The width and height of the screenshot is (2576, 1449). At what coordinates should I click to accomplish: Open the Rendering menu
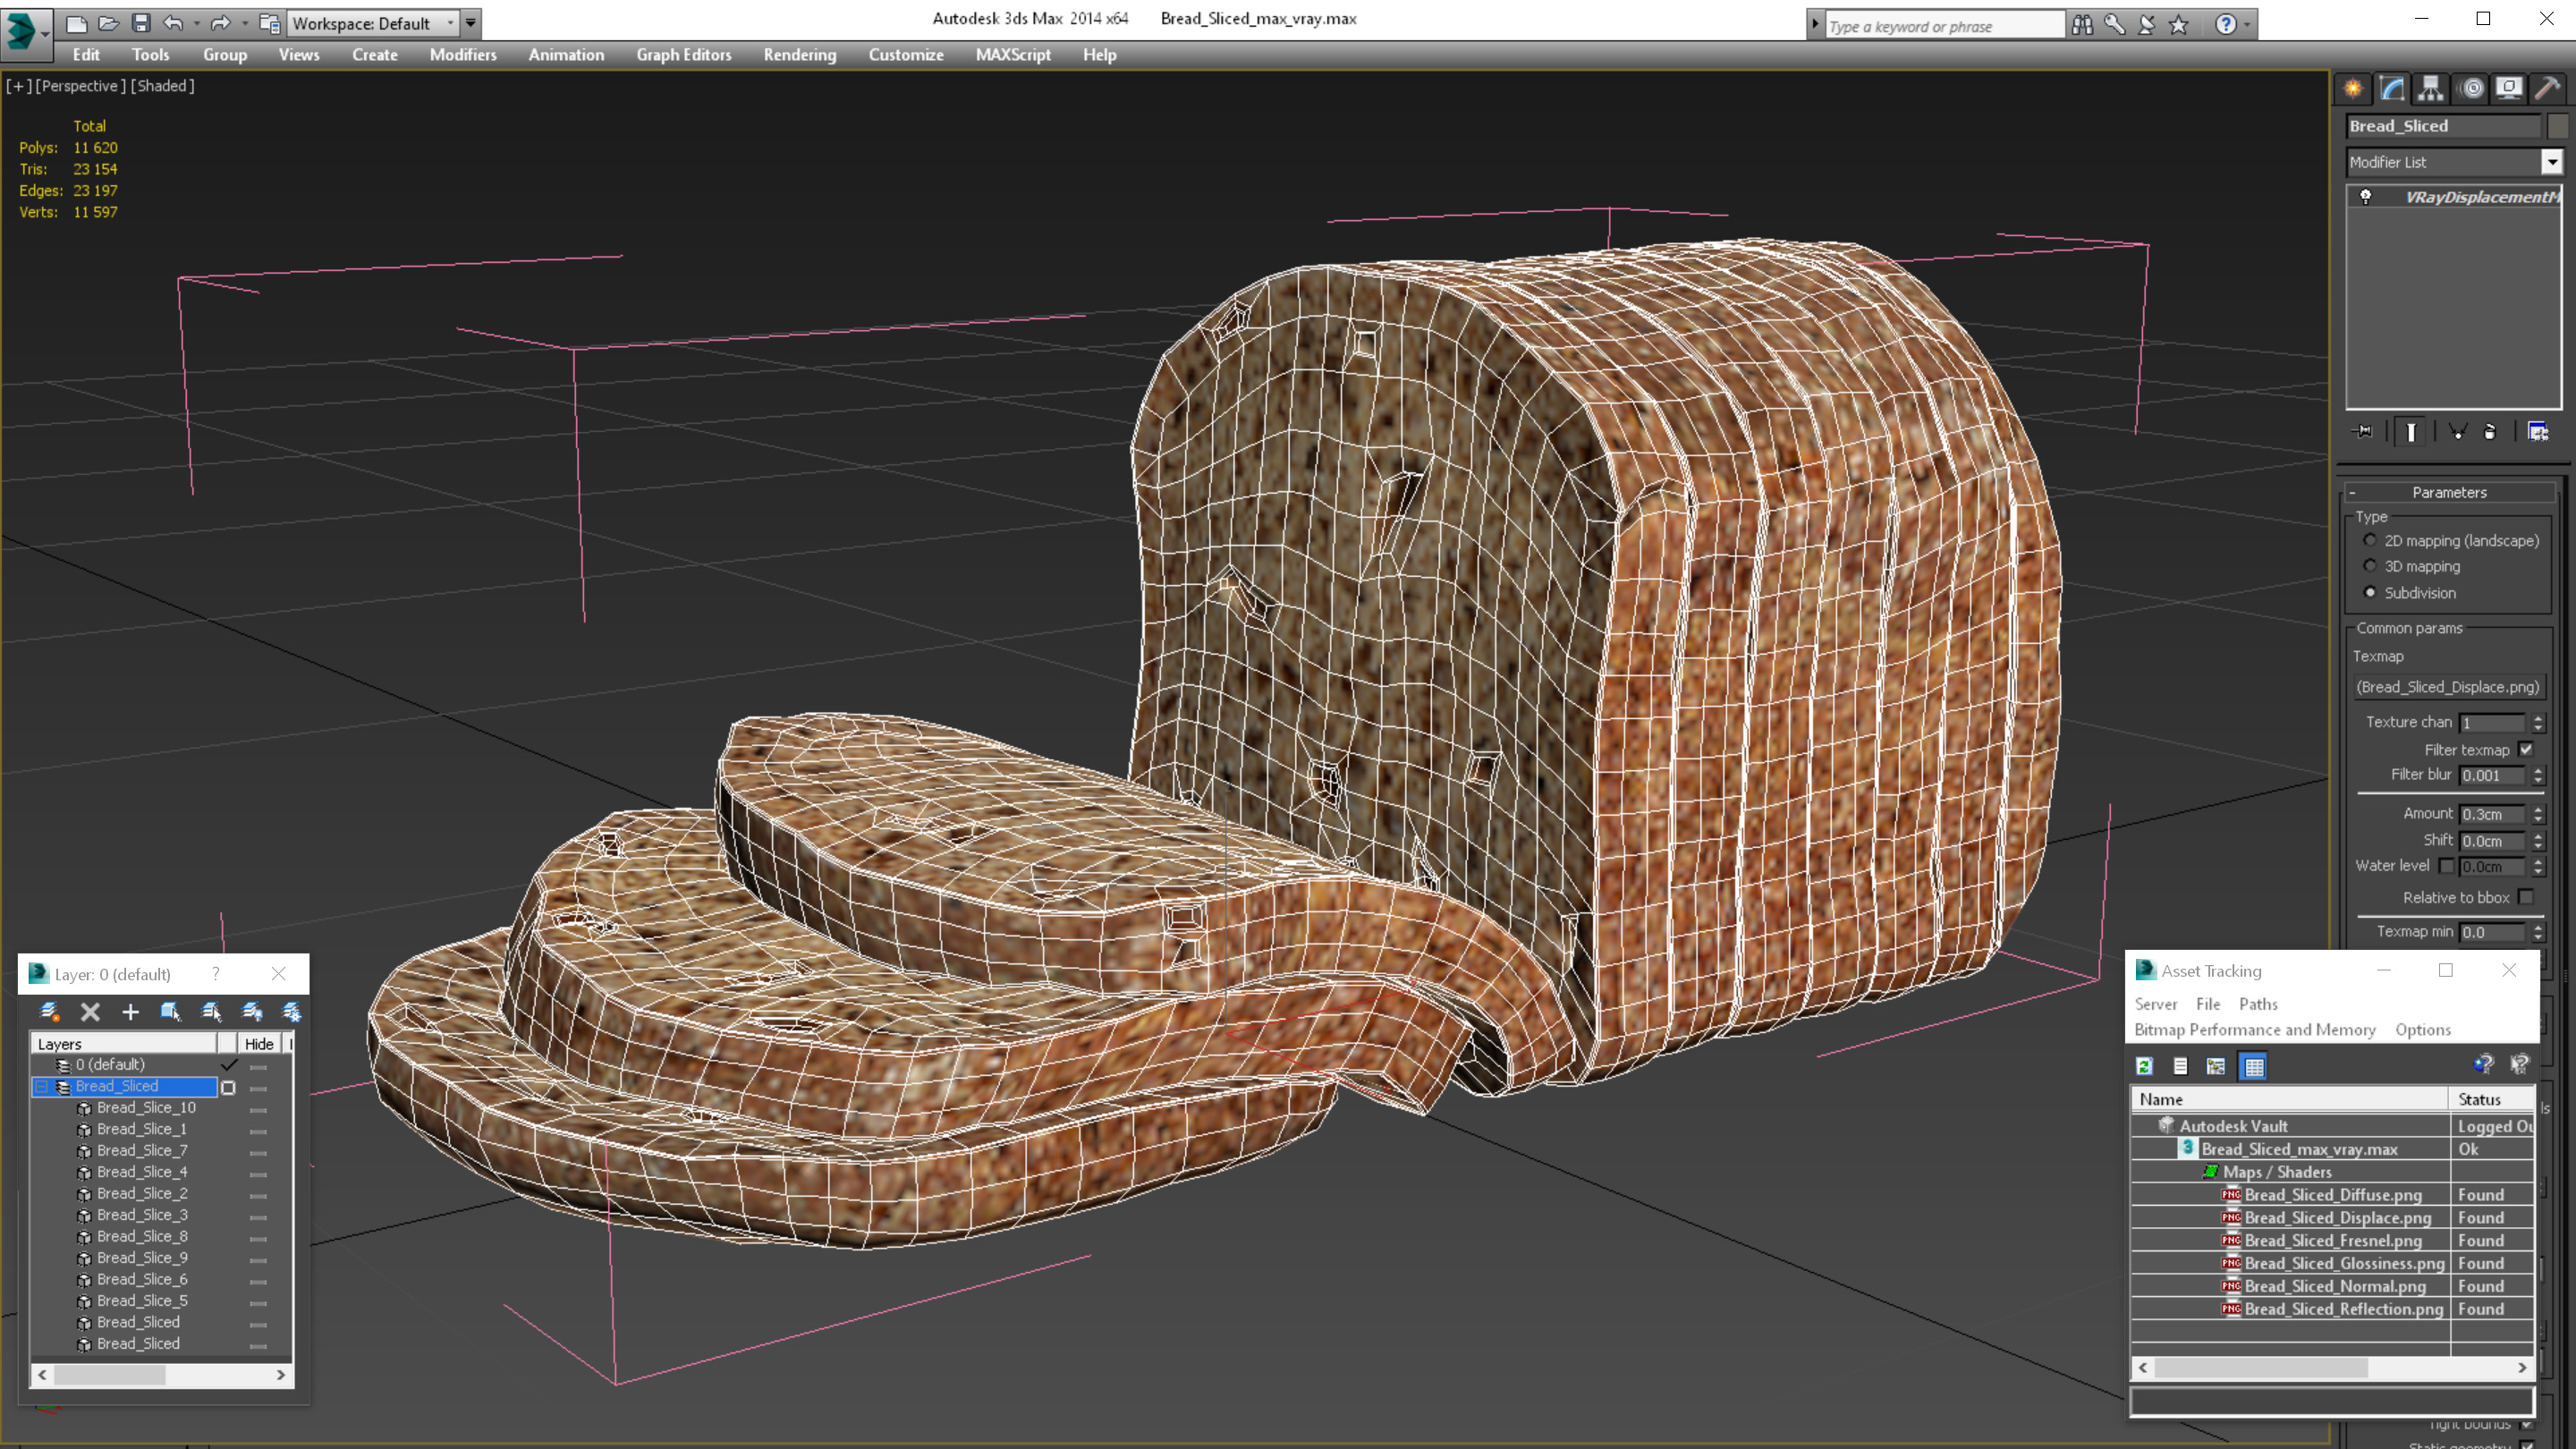(799, 55)
